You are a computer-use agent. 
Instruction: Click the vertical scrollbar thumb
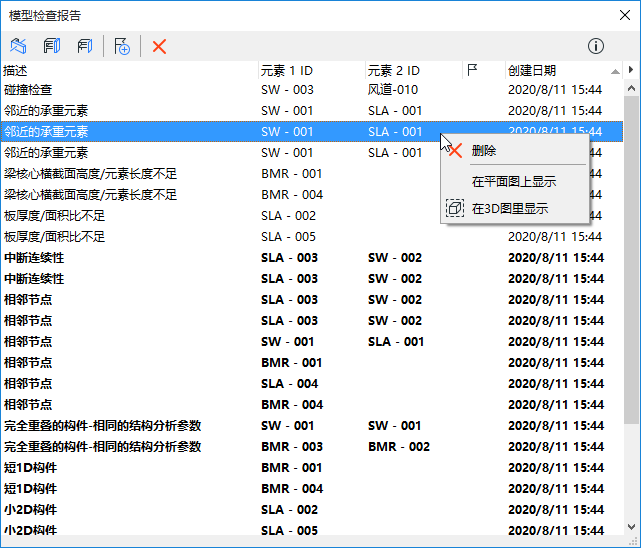click(631, 260)
